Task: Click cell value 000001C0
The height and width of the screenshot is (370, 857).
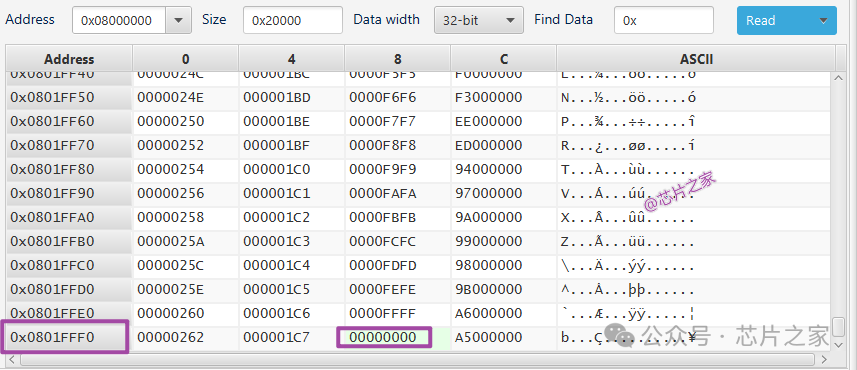Action: [x=277, y=169]
